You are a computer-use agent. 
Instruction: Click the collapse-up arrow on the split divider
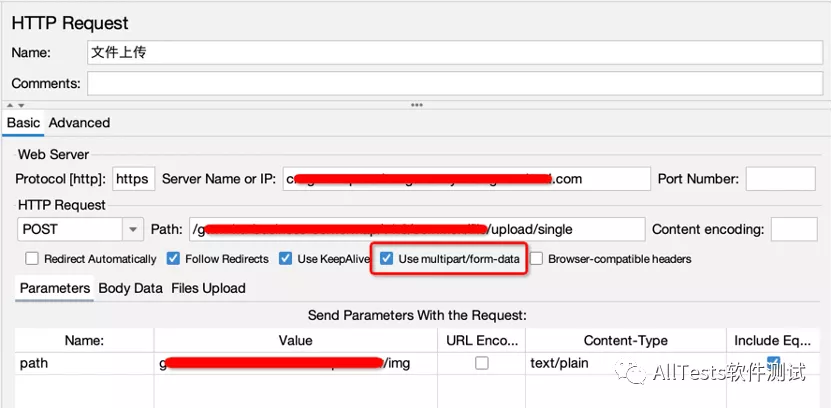(x=10, y=104)
